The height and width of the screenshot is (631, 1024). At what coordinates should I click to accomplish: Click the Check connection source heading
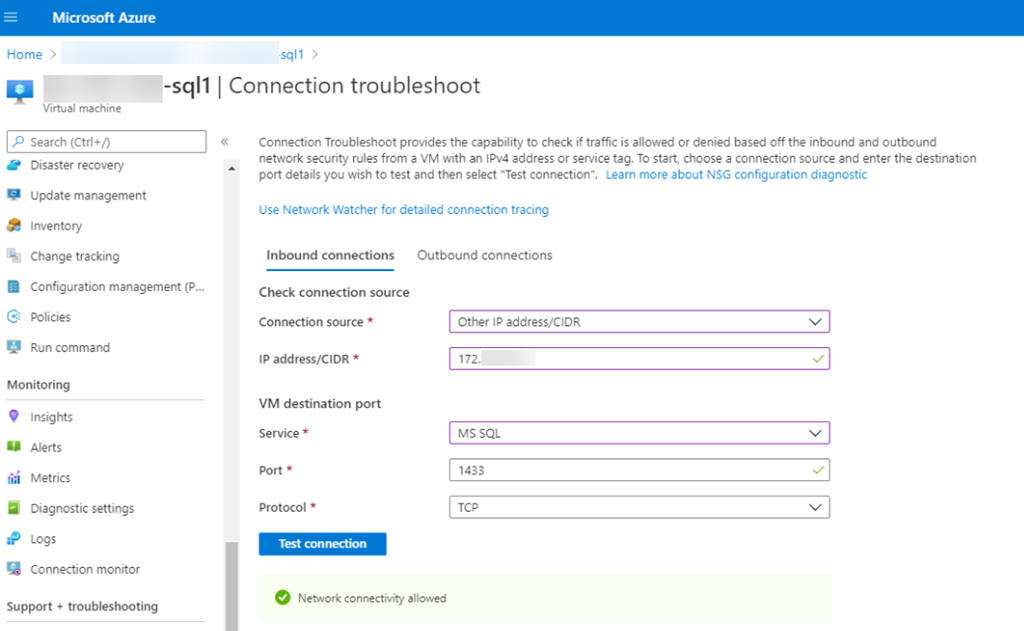pyautogui.click(x=334, y=292)
